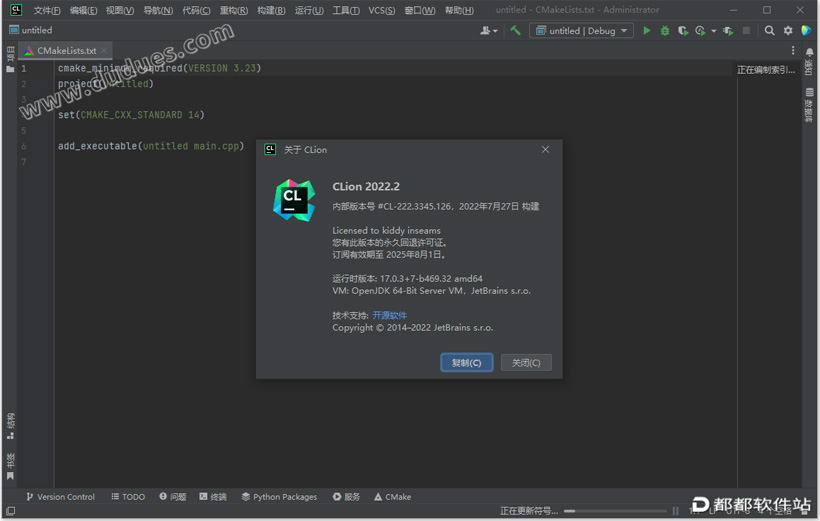Run with coverage shield icon
The image size is (820, 521).
[682, 30]
